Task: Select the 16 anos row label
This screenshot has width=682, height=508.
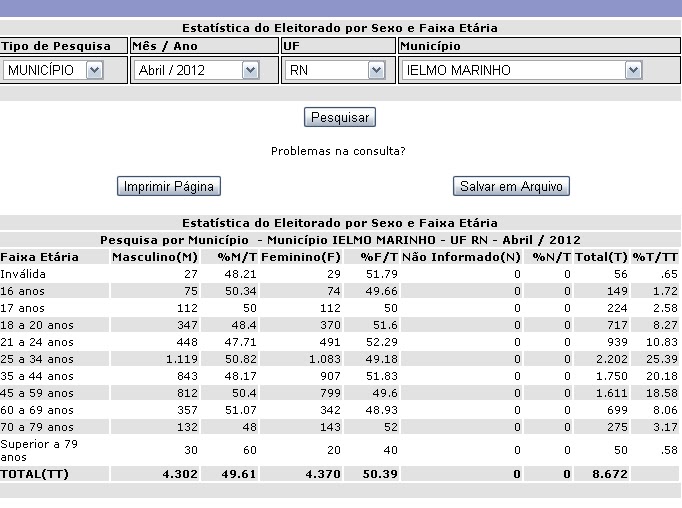Action: pos(22,291)
